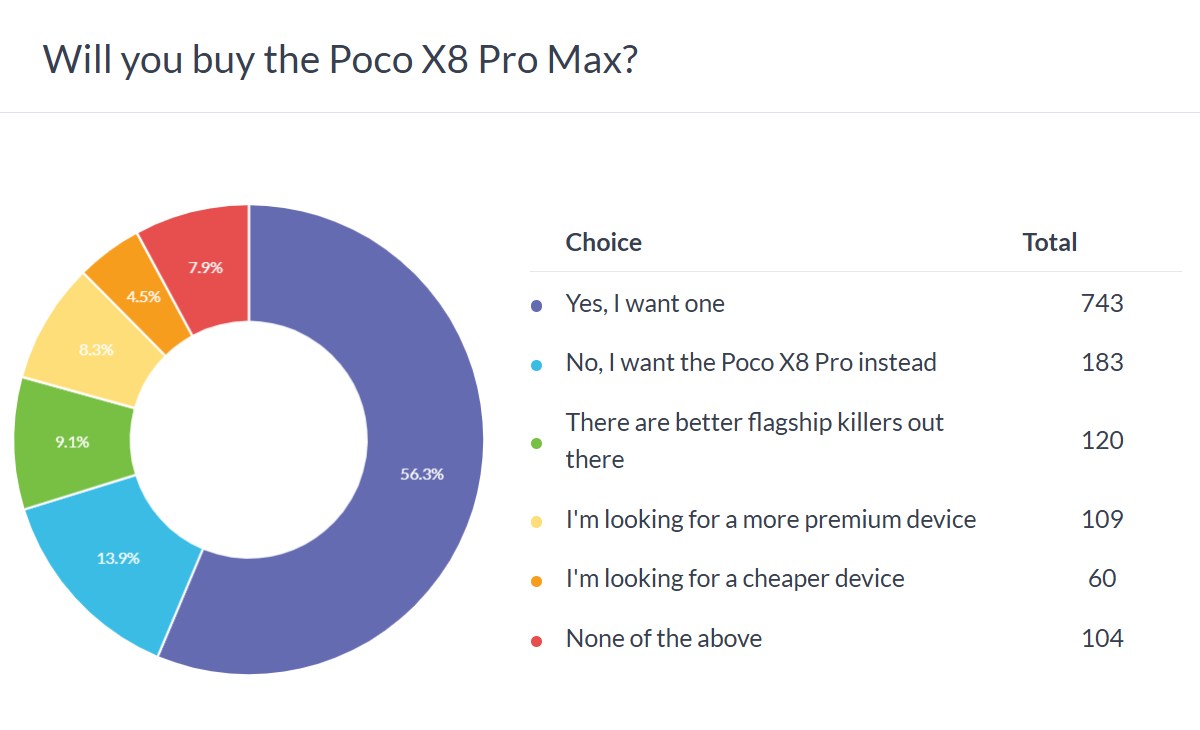Click the green 9.1% donut segment
1200x730 pixels.
[70, 442]
